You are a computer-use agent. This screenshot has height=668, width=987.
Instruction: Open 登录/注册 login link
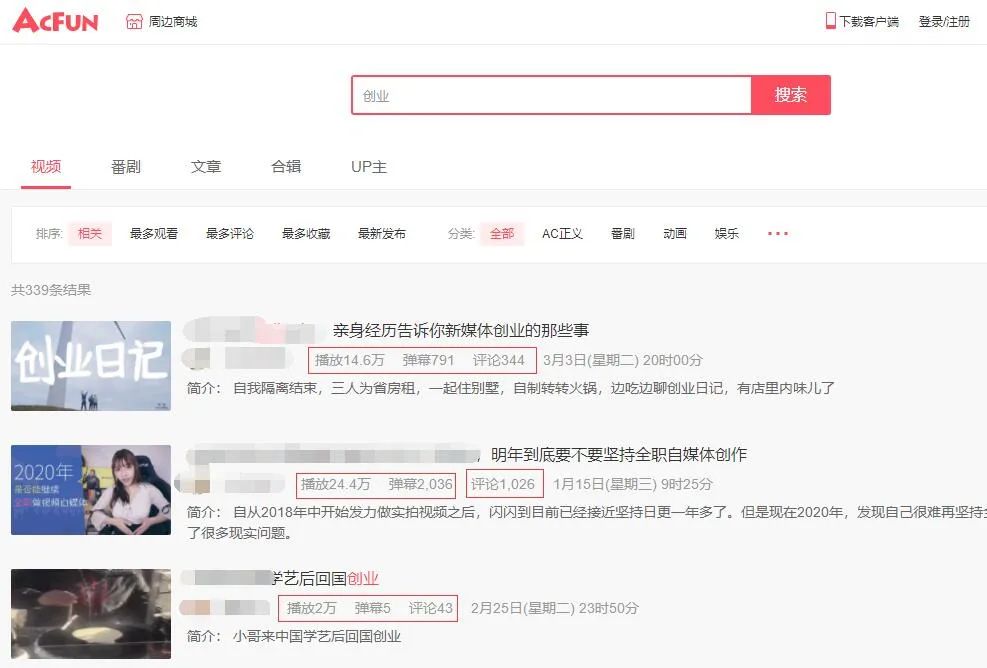click(x=944, y=21)
